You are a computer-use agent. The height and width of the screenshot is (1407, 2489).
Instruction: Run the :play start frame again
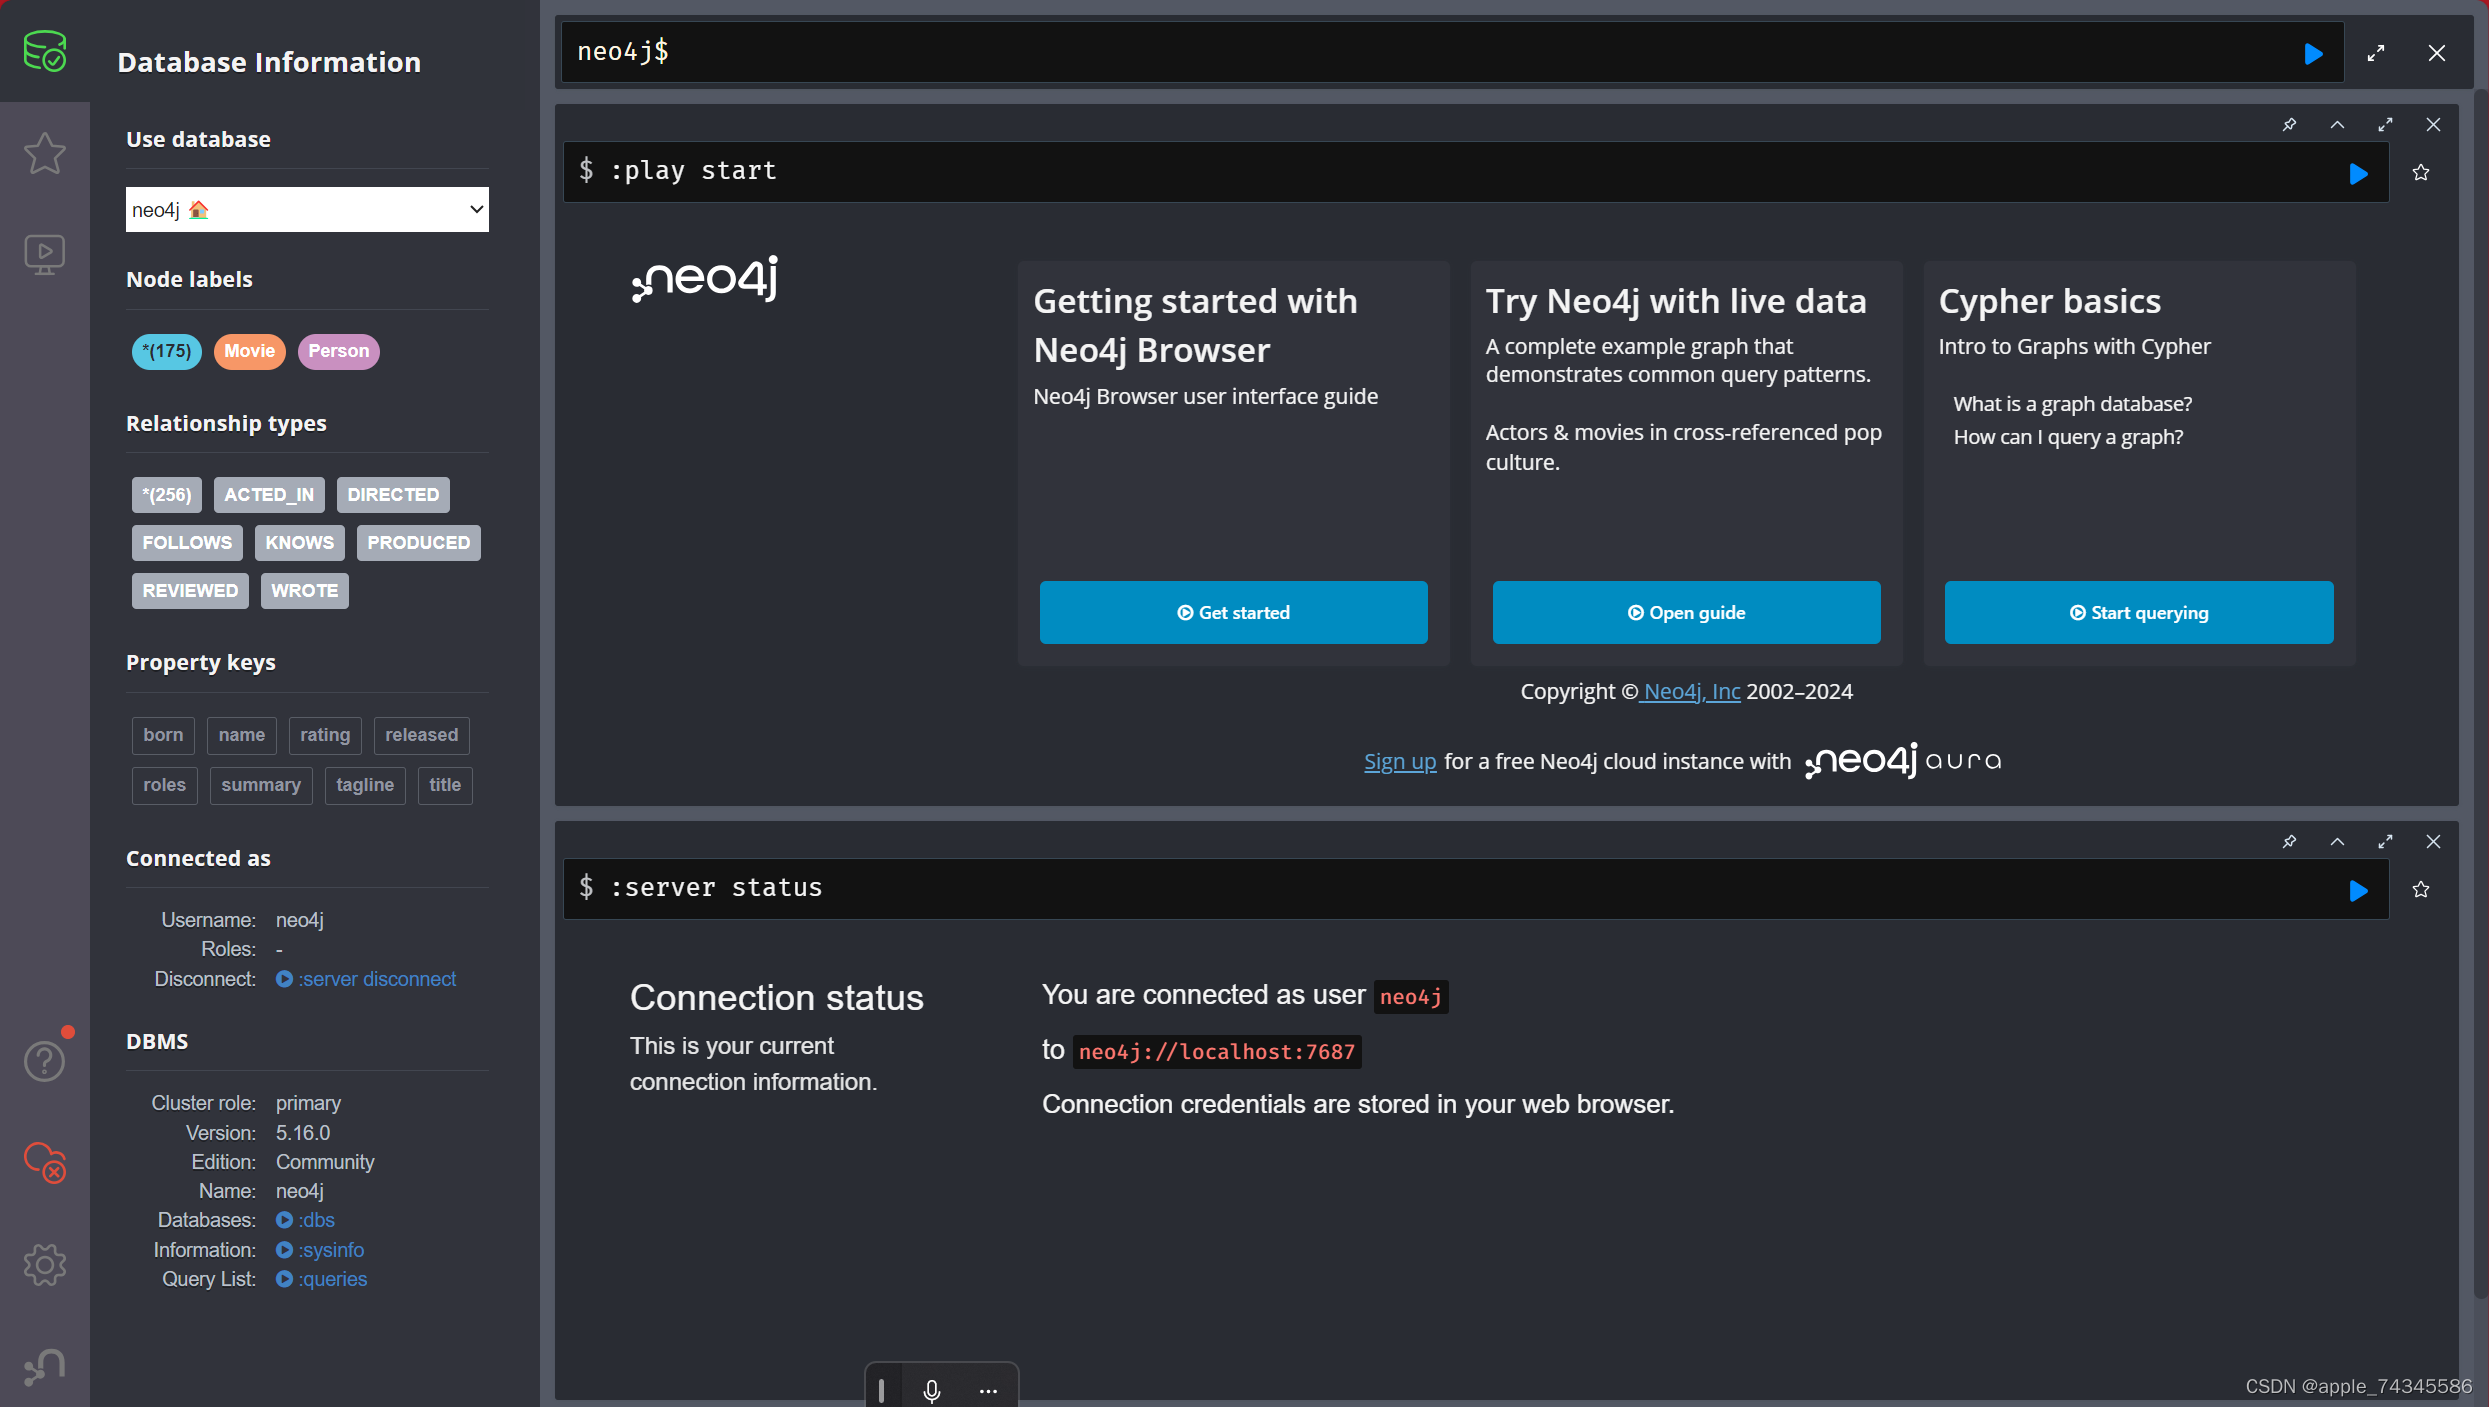point(2358,172)
